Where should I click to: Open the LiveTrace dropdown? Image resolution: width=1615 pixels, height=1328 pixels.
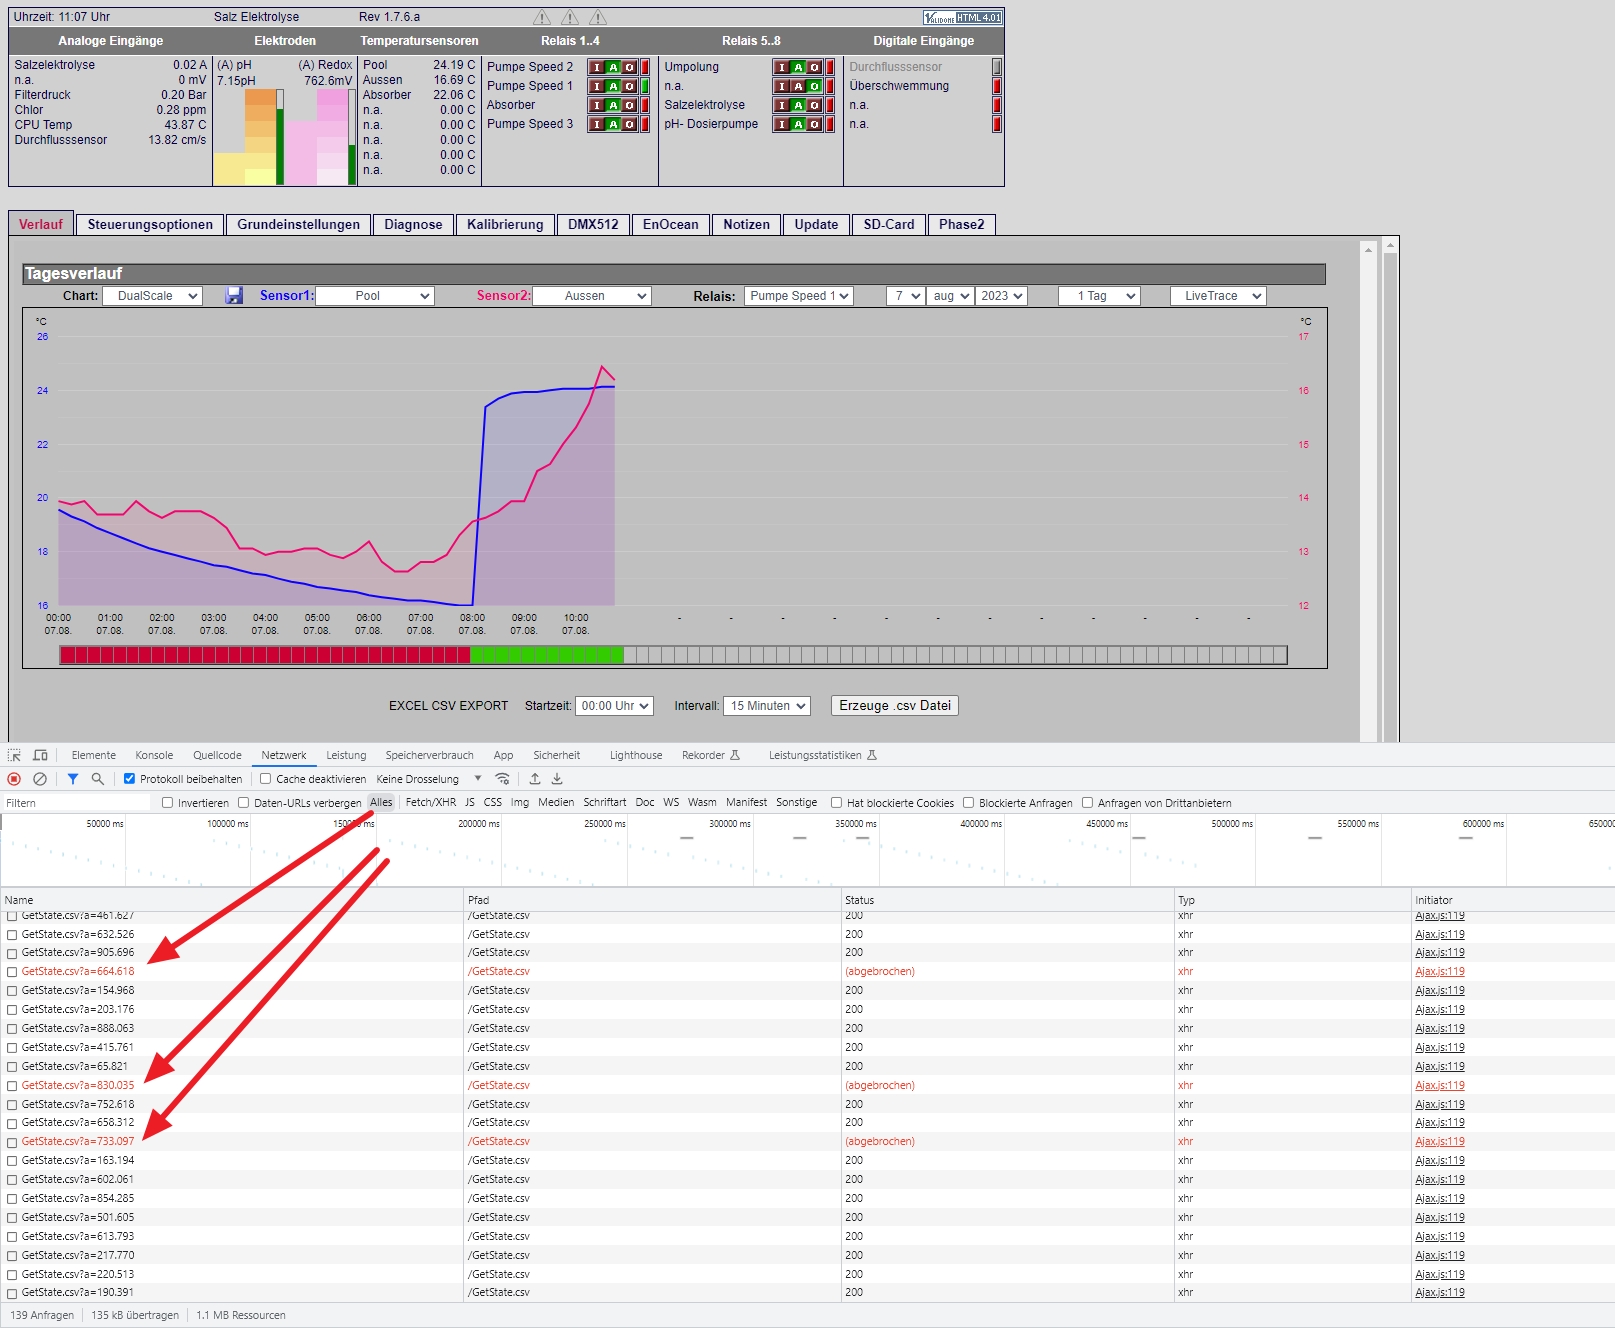1218,296
